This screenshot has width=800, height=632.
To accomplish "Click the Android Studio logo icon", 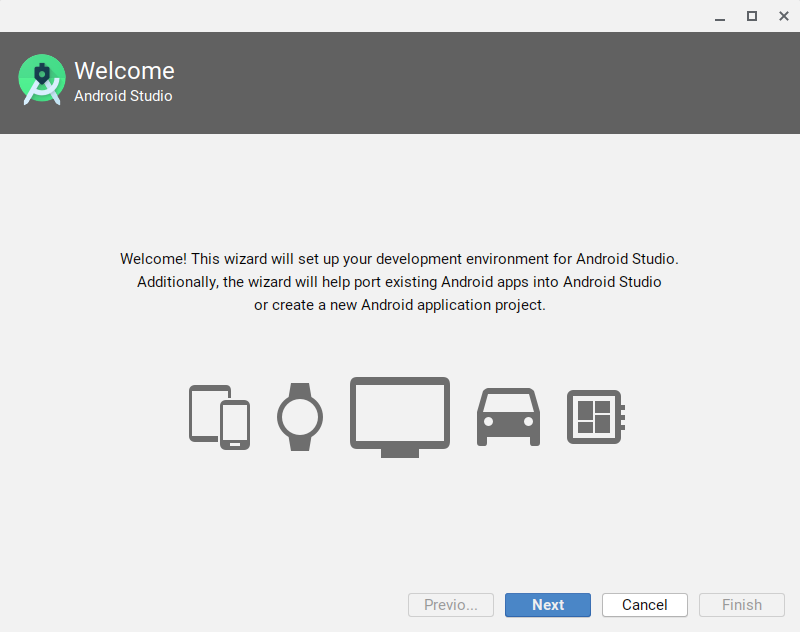I will click(x=42, y=80).
